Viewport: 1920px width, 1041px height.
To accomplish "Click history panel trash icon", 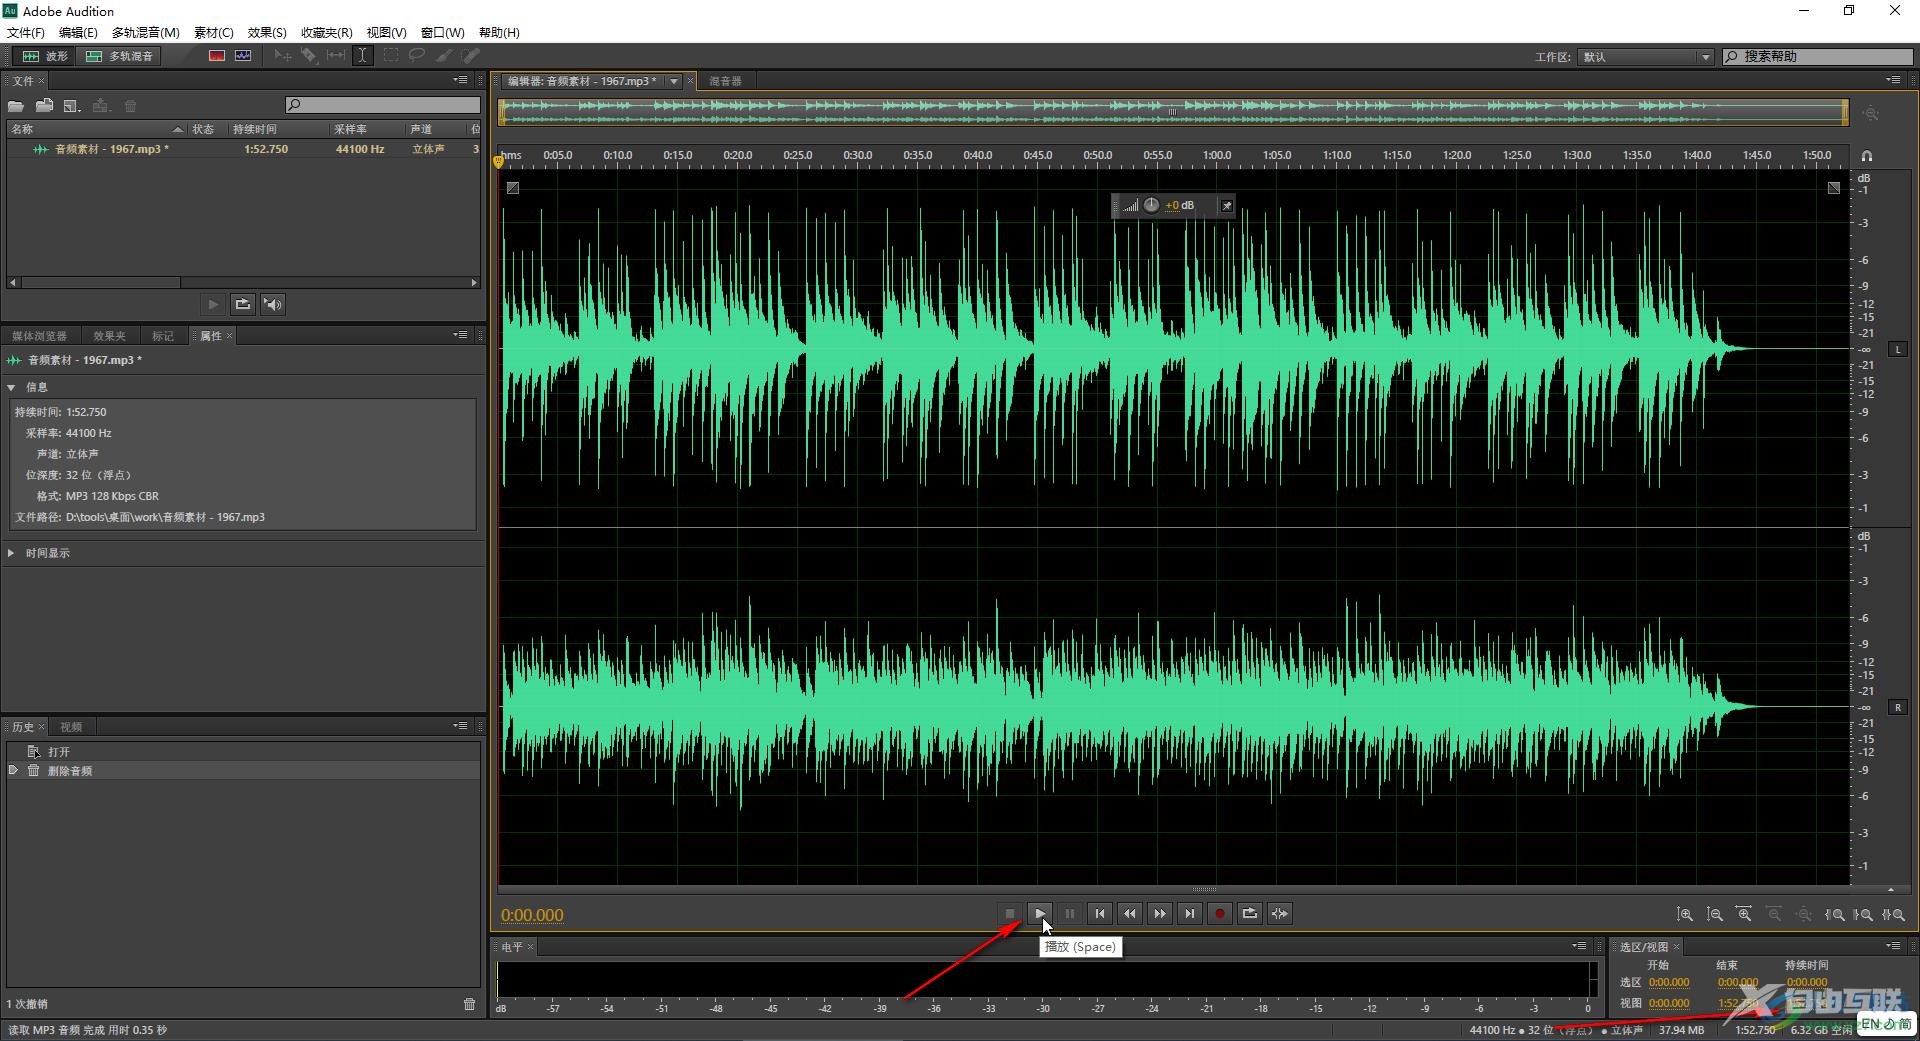I will tap(470, 1004).
